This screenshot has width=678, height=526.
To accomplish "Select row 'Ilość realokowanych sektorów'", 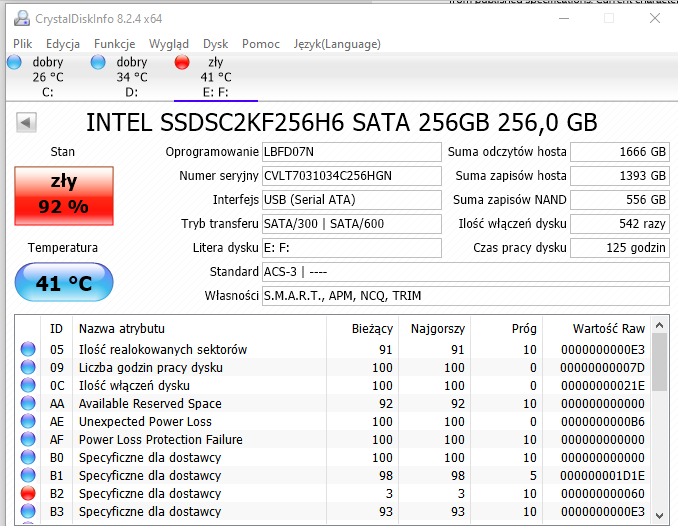I will point(333,349).
